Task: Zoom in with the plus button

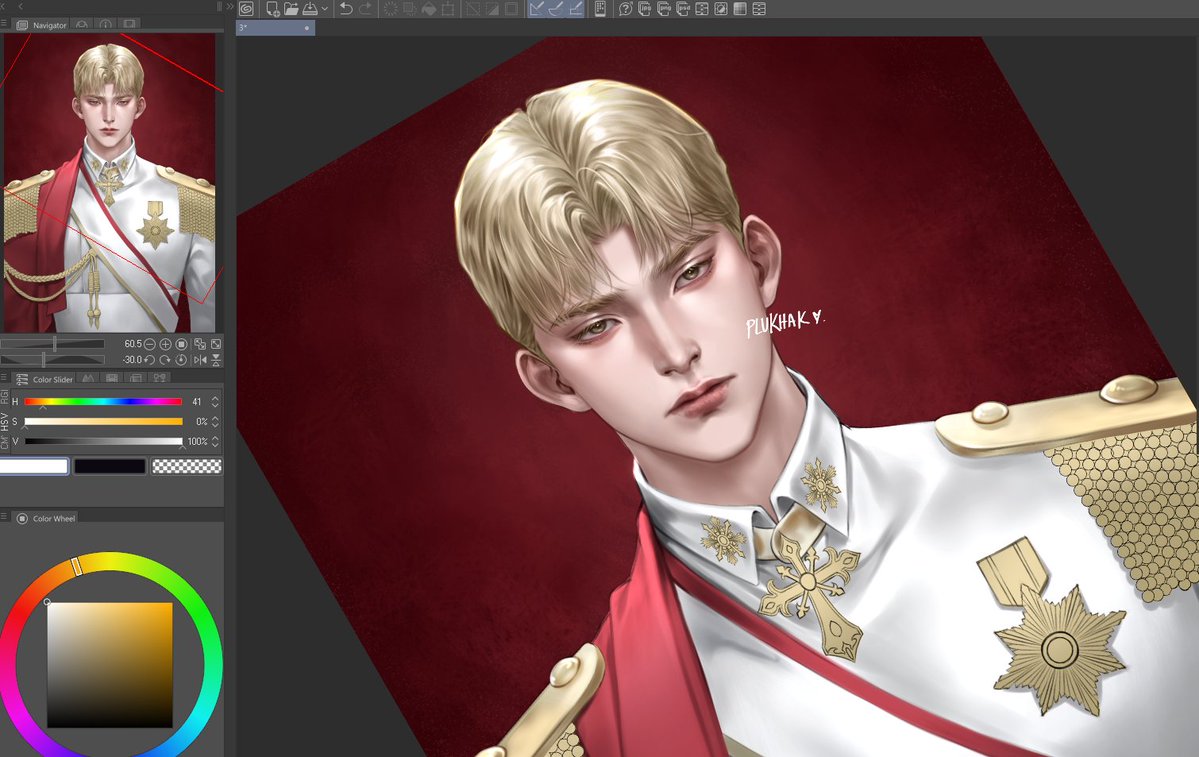Action: click(x=165, y=344)
